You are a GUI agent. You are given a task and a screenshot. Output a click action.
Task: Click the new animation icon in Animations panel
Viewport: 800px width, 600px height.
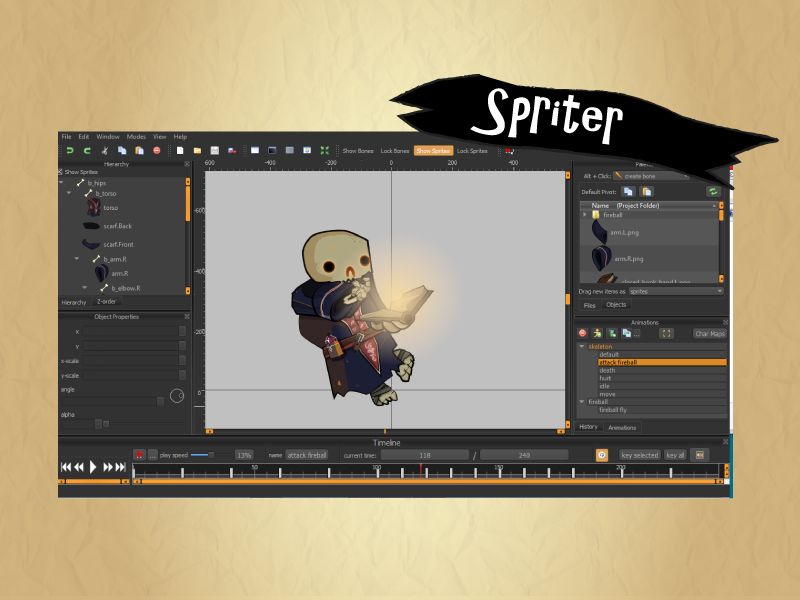point(612,333)
